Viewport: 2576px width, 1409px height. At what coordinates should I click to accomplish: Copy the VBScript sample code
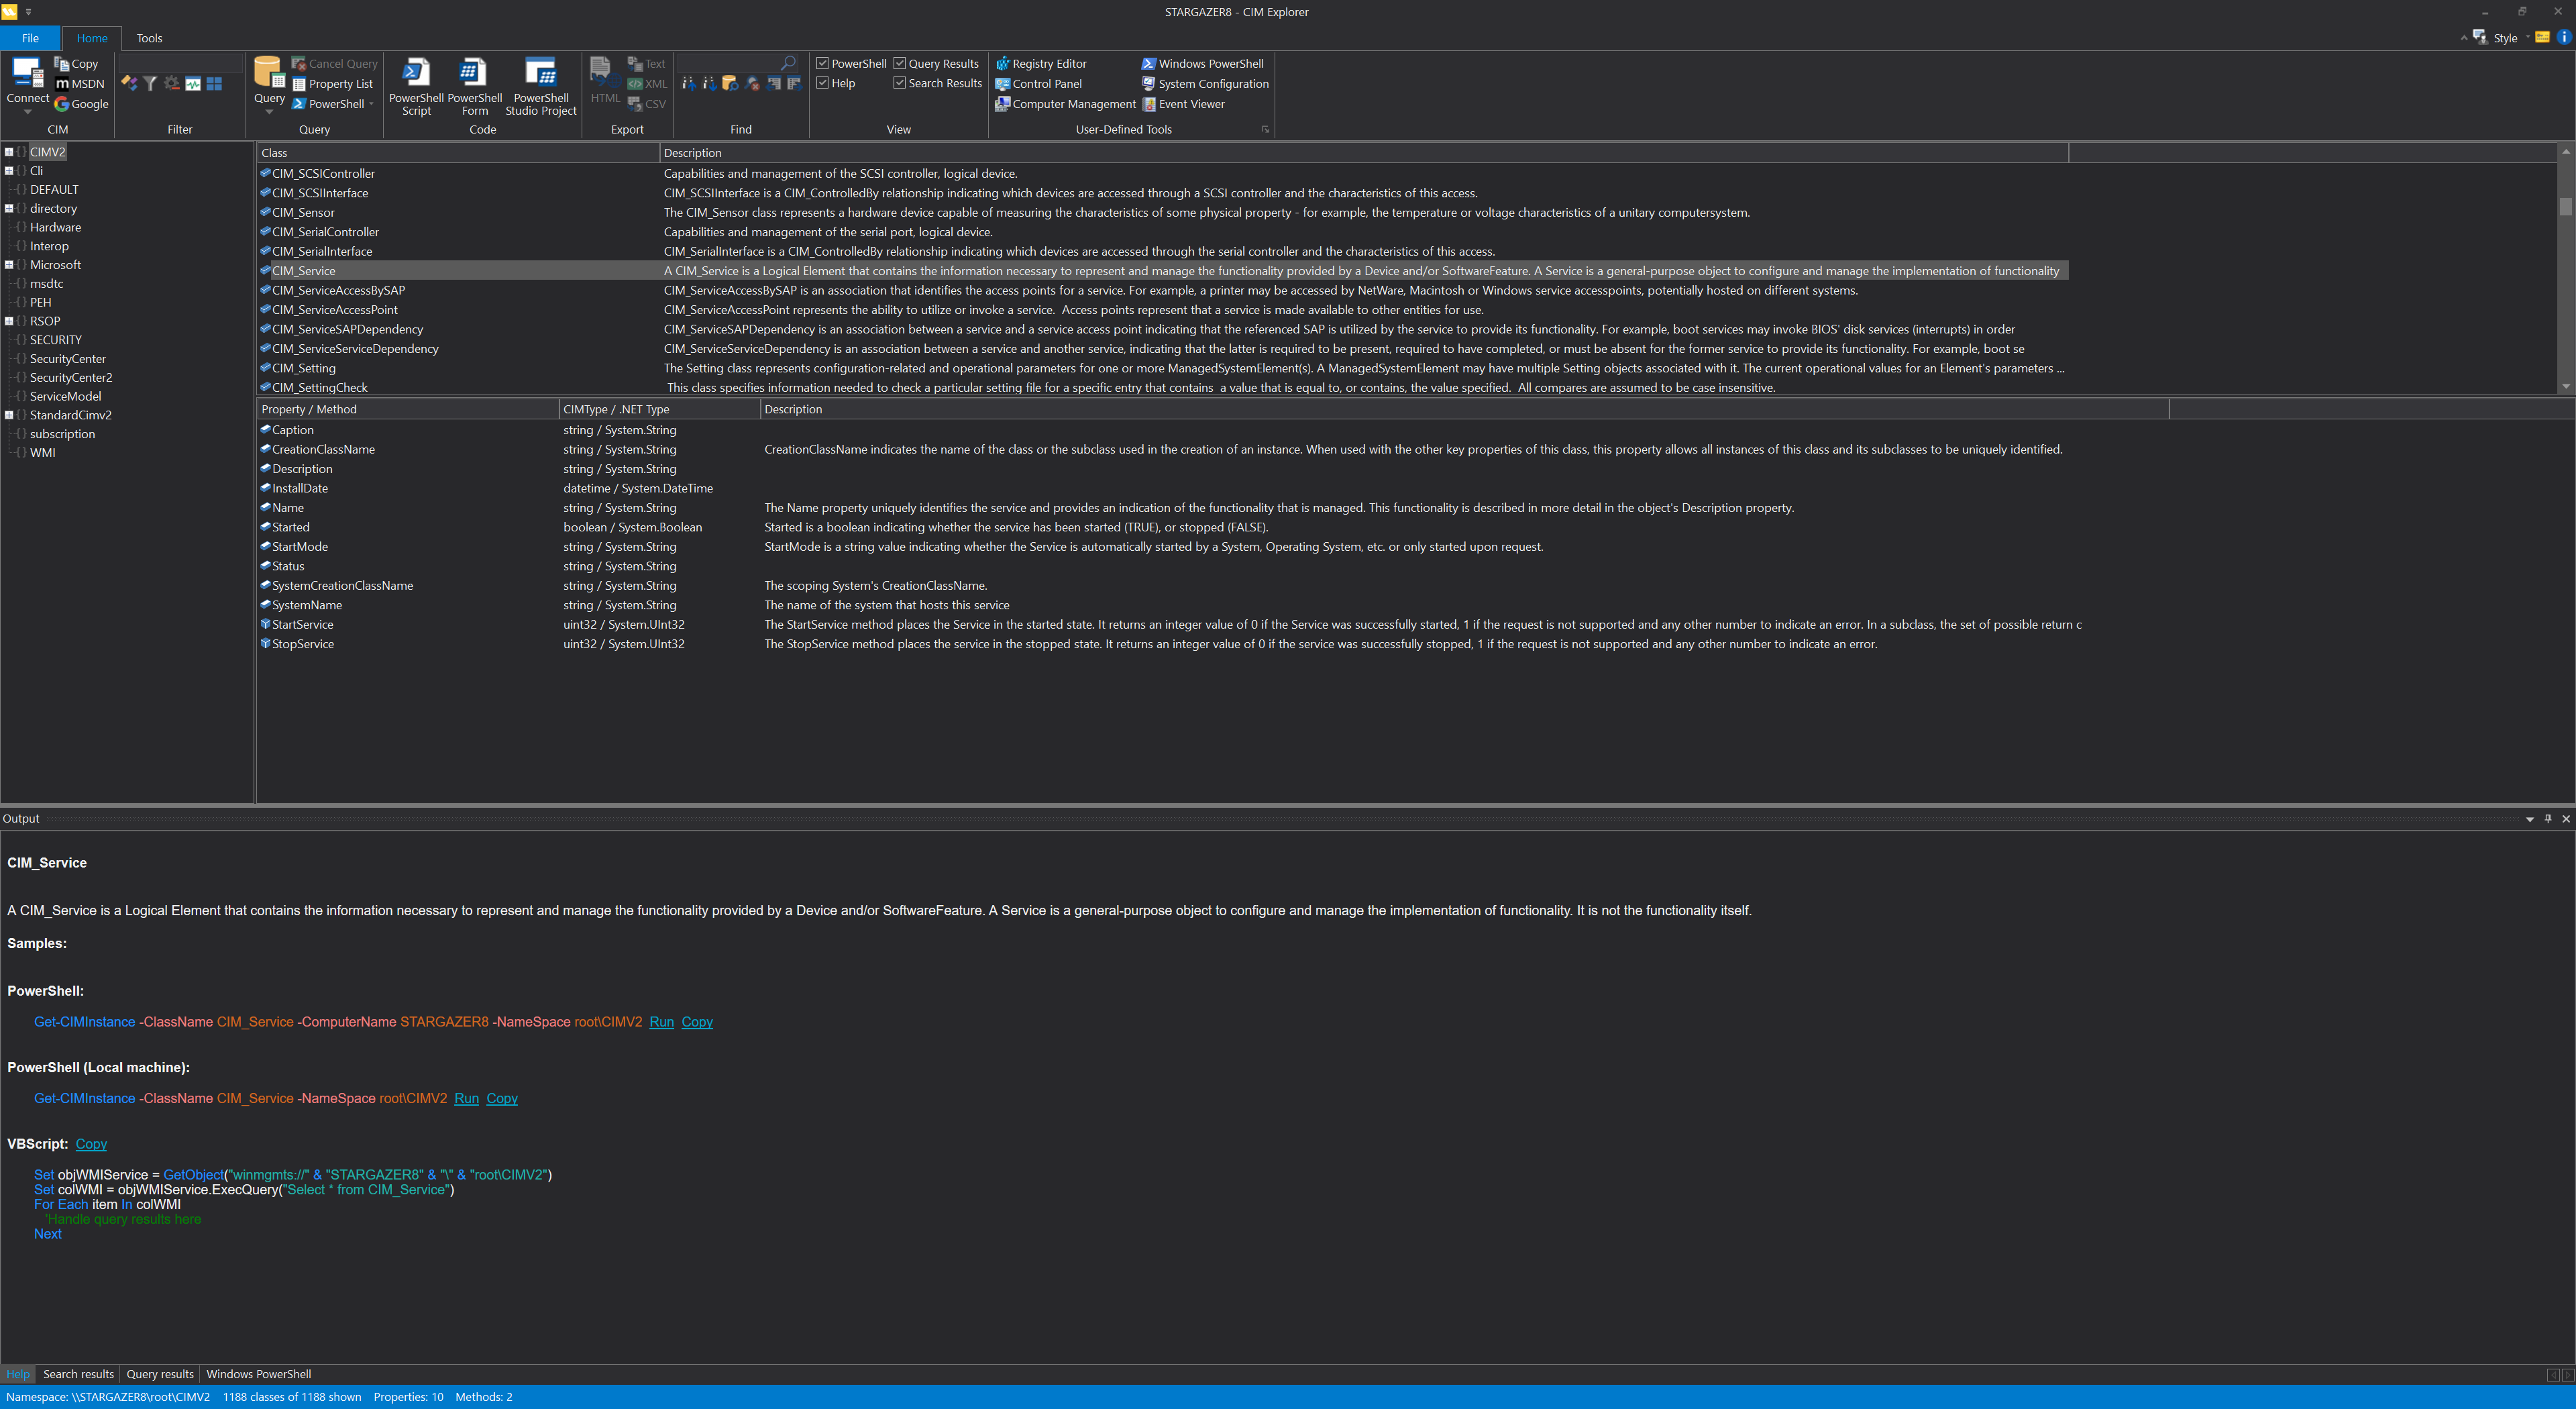pos(91,1144)
